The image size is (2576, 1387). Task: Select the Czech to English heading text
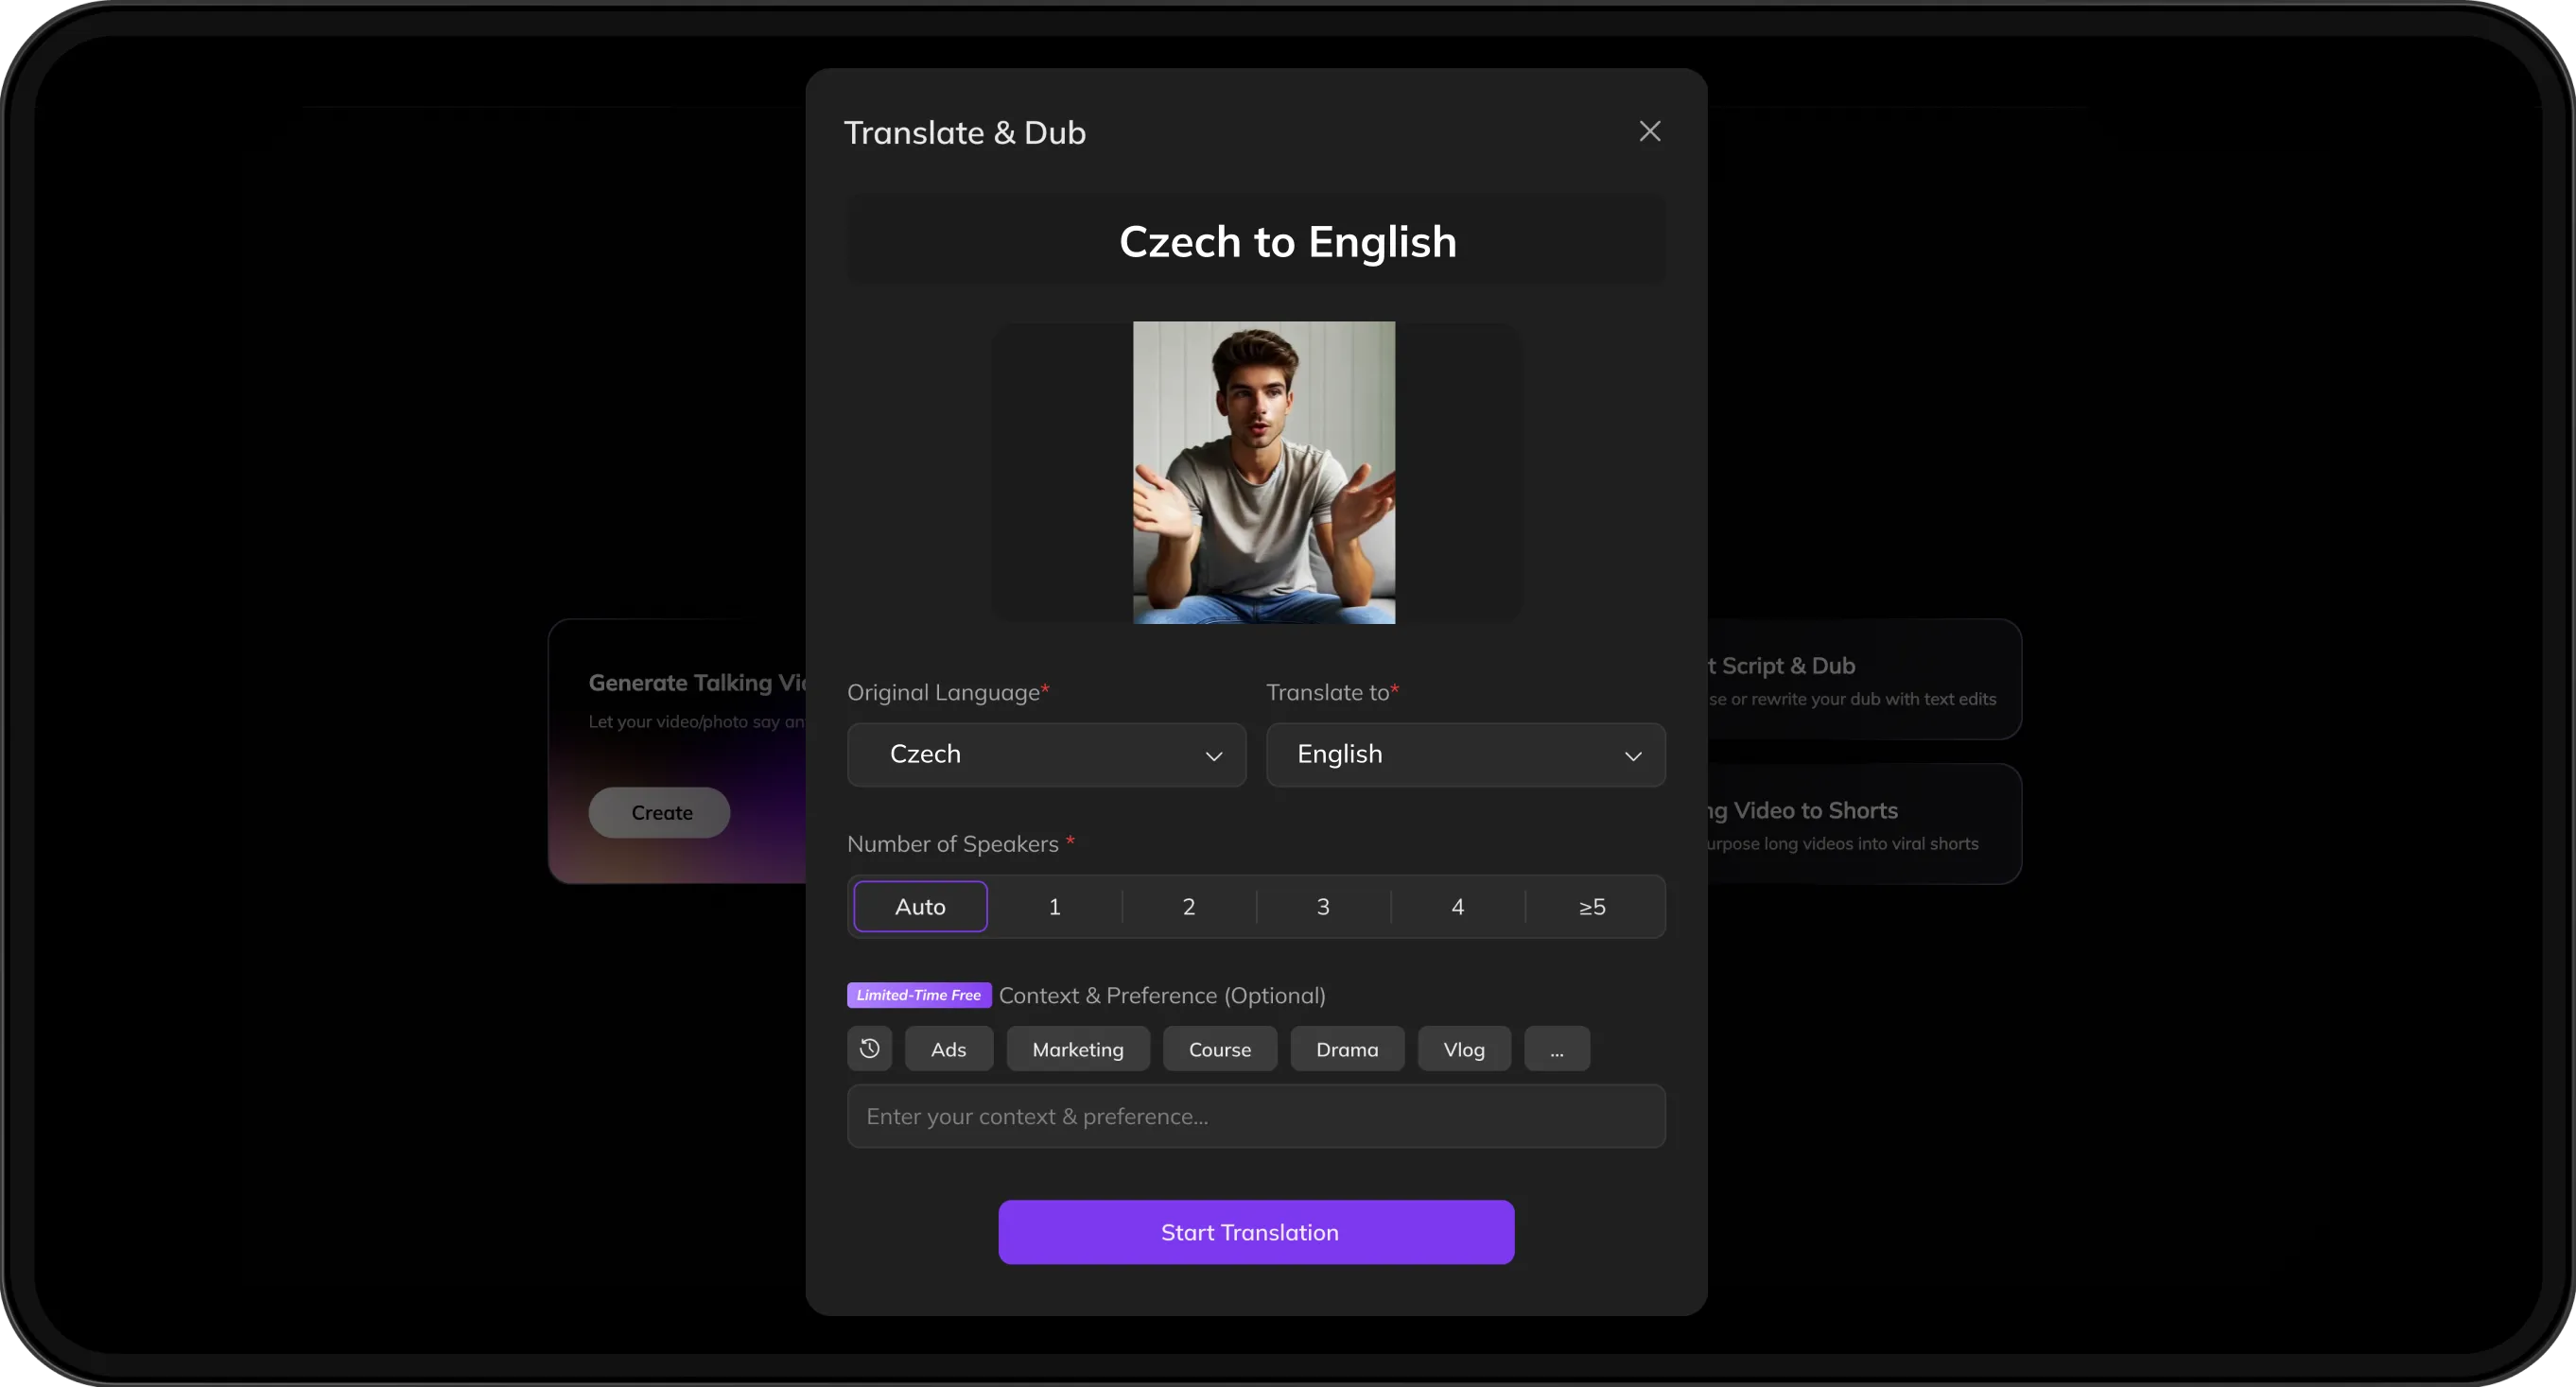tap(1287, 241)
